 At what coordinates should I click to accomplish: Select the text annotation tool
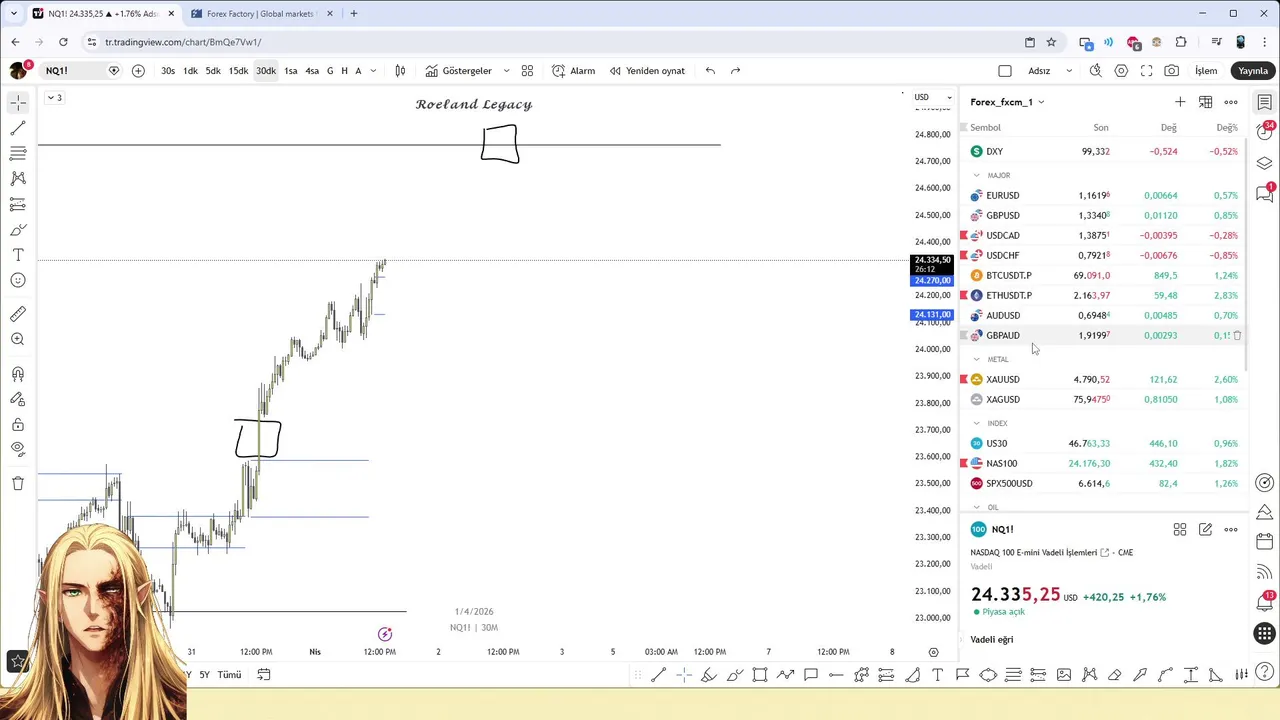(x=18, y=255)
